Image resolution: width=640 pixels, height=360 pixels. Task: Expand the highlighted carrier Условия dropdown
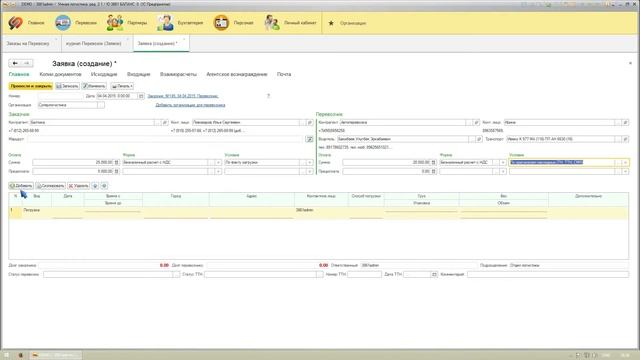(x=625, y=162)
